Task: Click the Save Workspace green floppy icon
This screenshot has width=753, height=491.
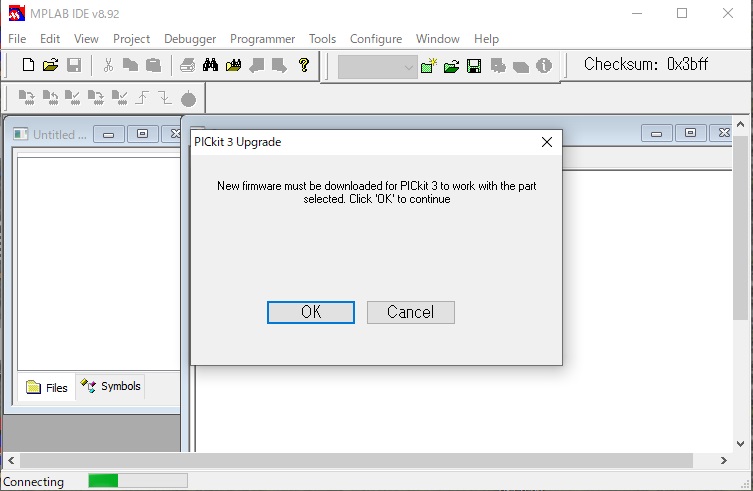Action: coord(474,65)
